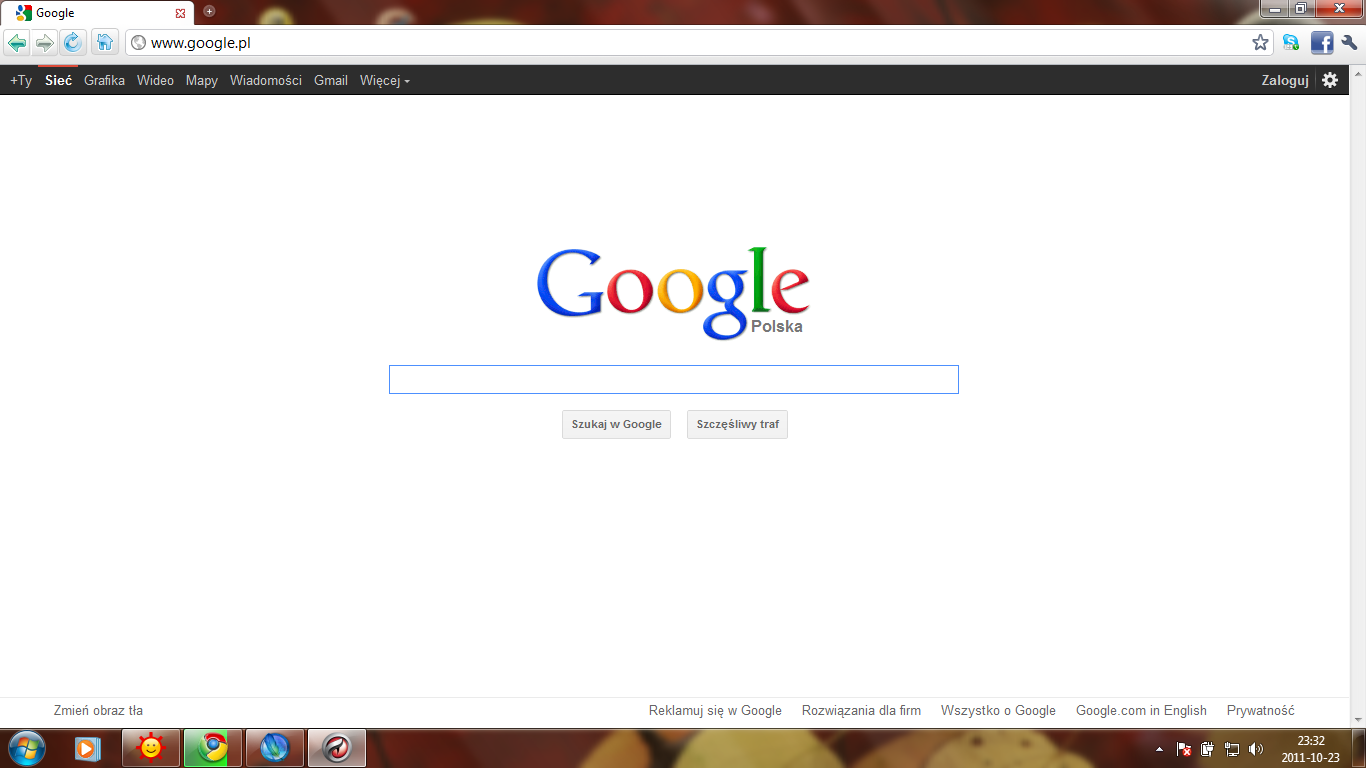This screenshot has height=768, width=1366.
Task: Open the Prywatność link
Action: pyautogui.click(x=1261, y=711)
